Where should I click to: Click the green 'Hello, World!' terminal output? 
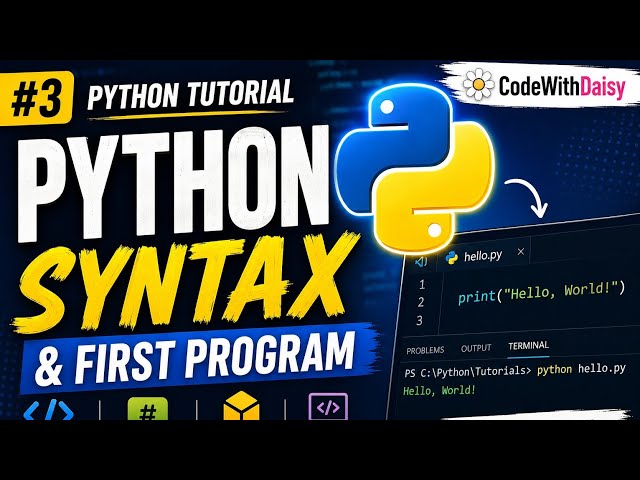[x=440, y=391]
